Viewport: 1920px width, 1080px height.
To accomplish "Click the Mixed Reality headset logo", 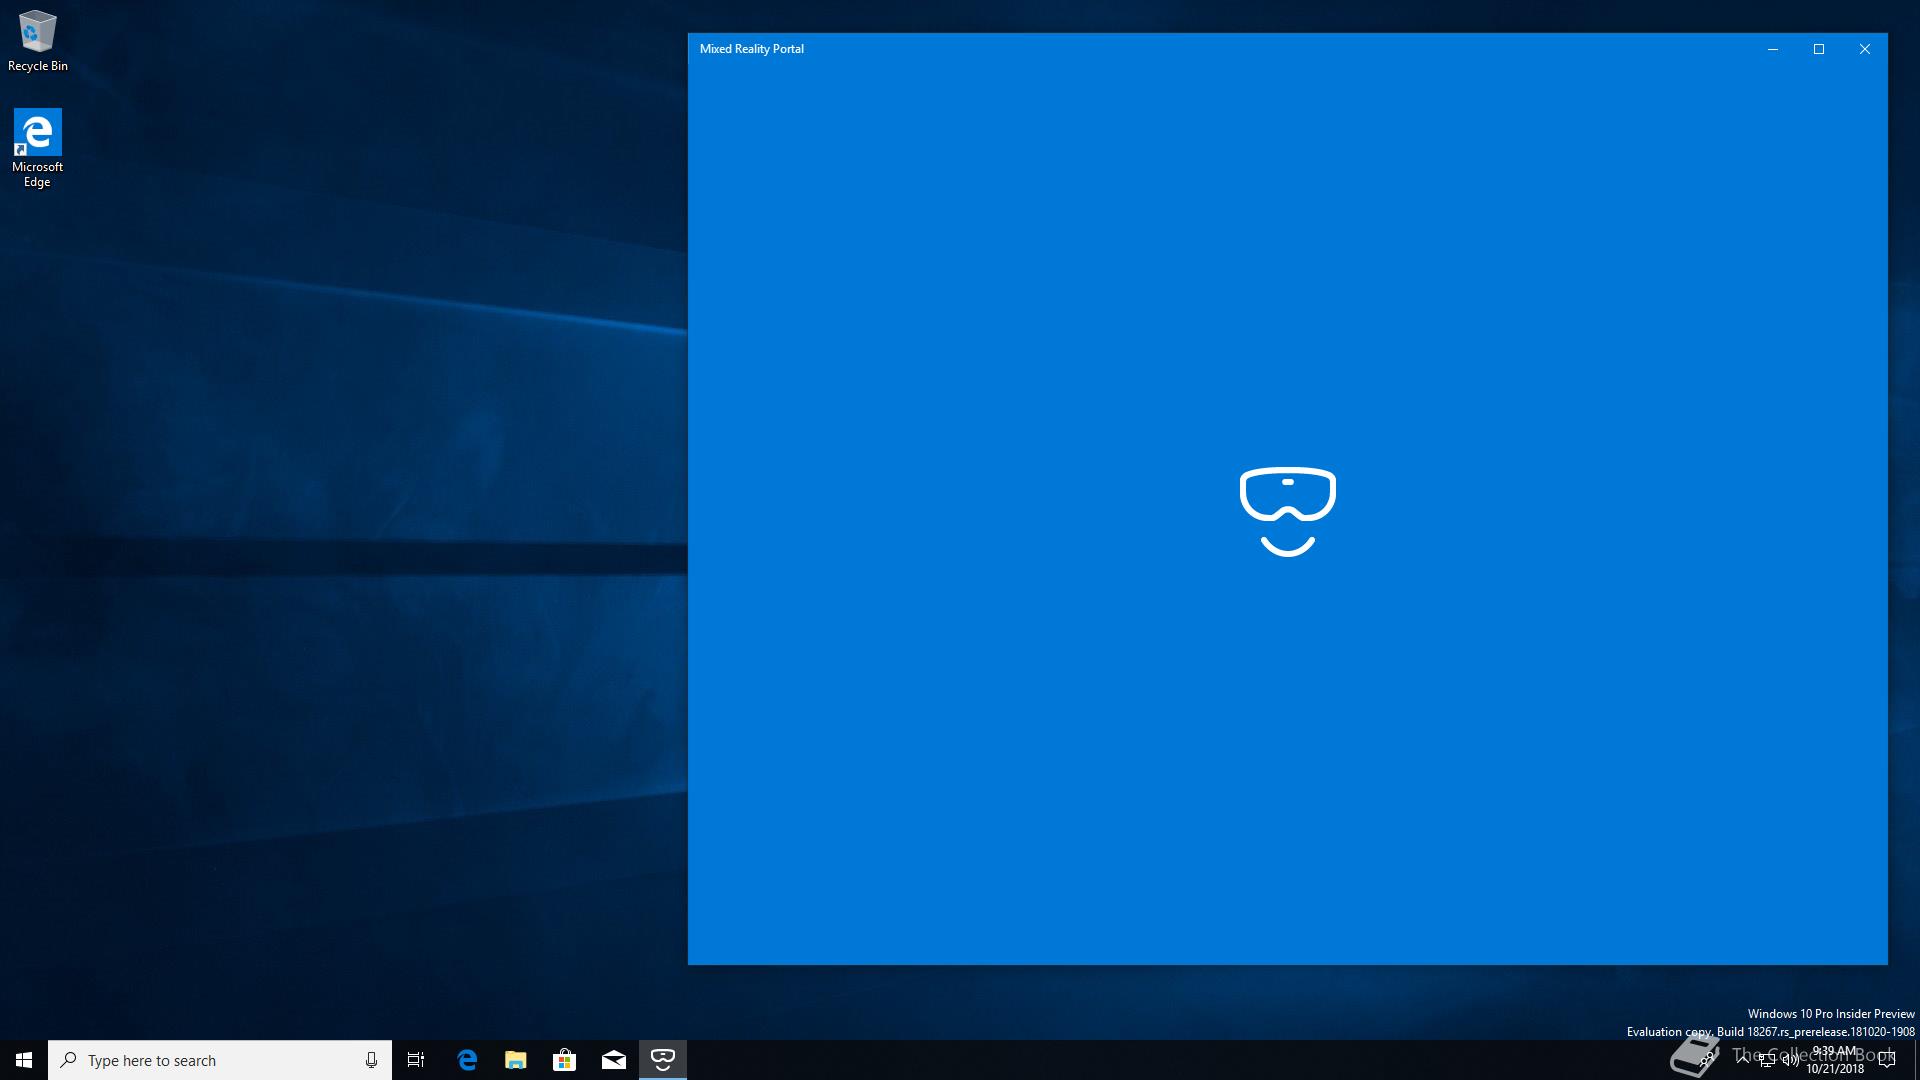I will [x=1287, y=510].
